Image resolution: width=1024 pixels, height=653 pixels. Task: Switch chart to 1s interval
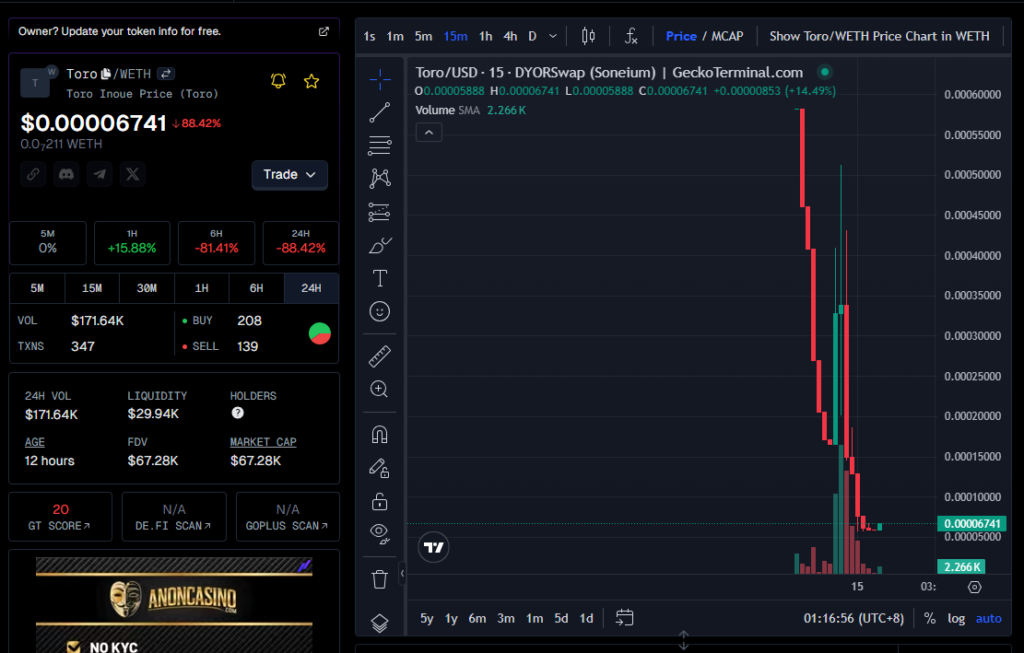[x=369, y=37]
